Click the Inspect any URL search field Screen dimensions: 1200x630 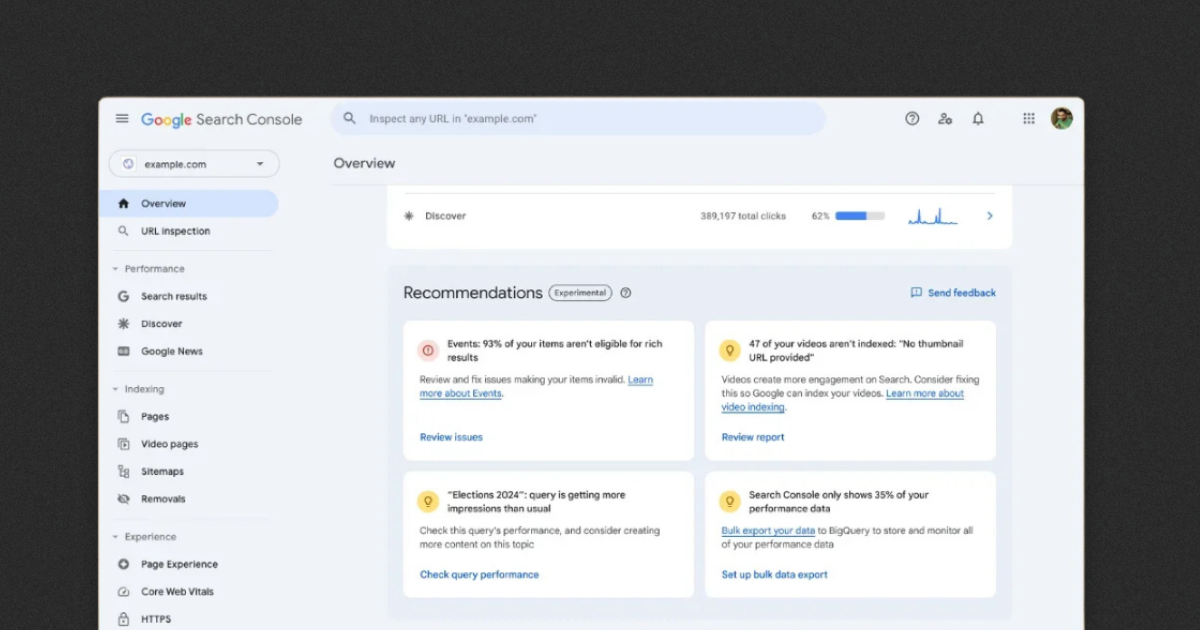[x=578, y=118]
